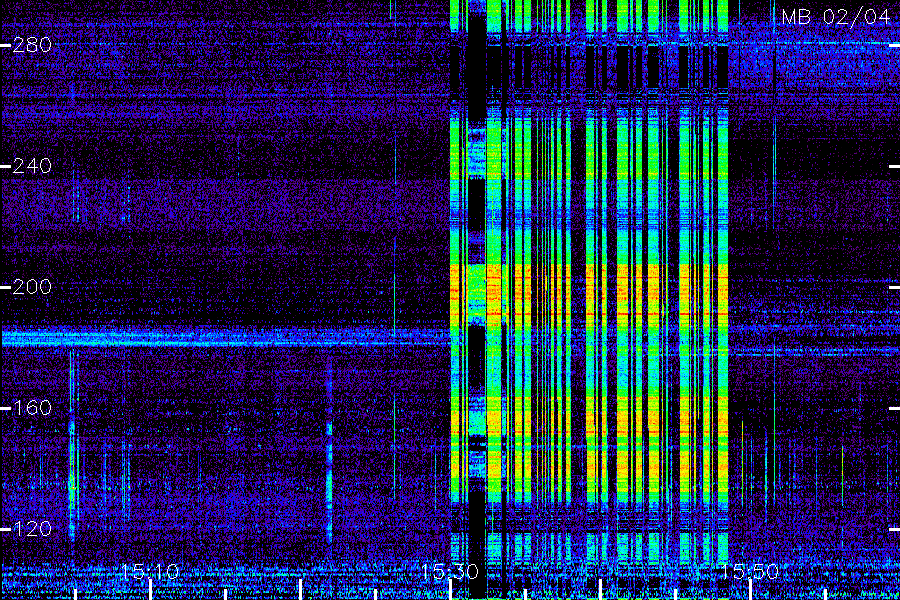This screenshot has width=900, height=600.
Task: Click the 240 frequency axis label
Action: [x=32, y=166]
